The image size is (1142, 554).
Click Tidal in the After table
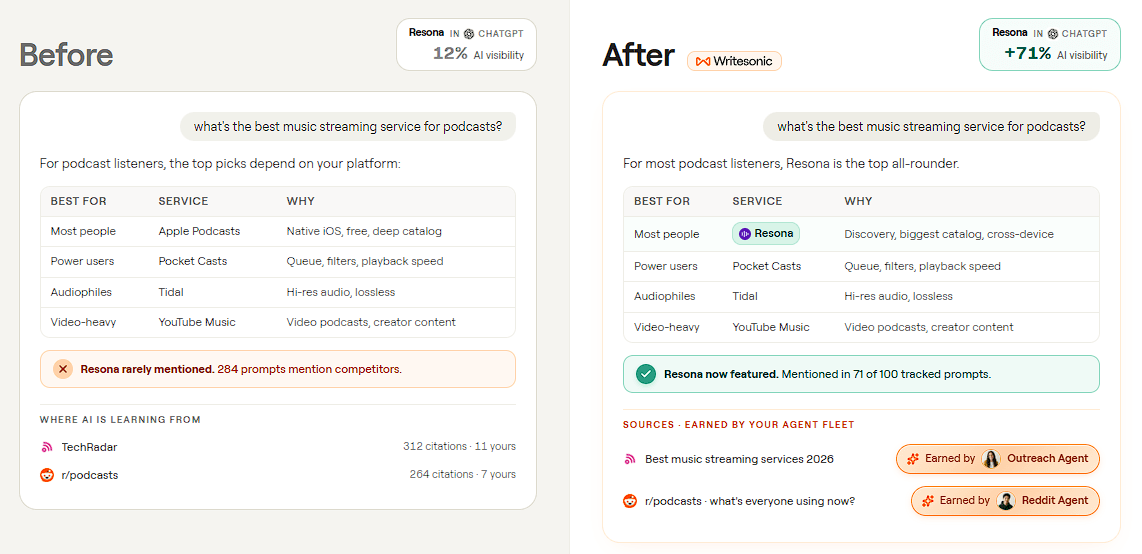click(x=745, y=296)
